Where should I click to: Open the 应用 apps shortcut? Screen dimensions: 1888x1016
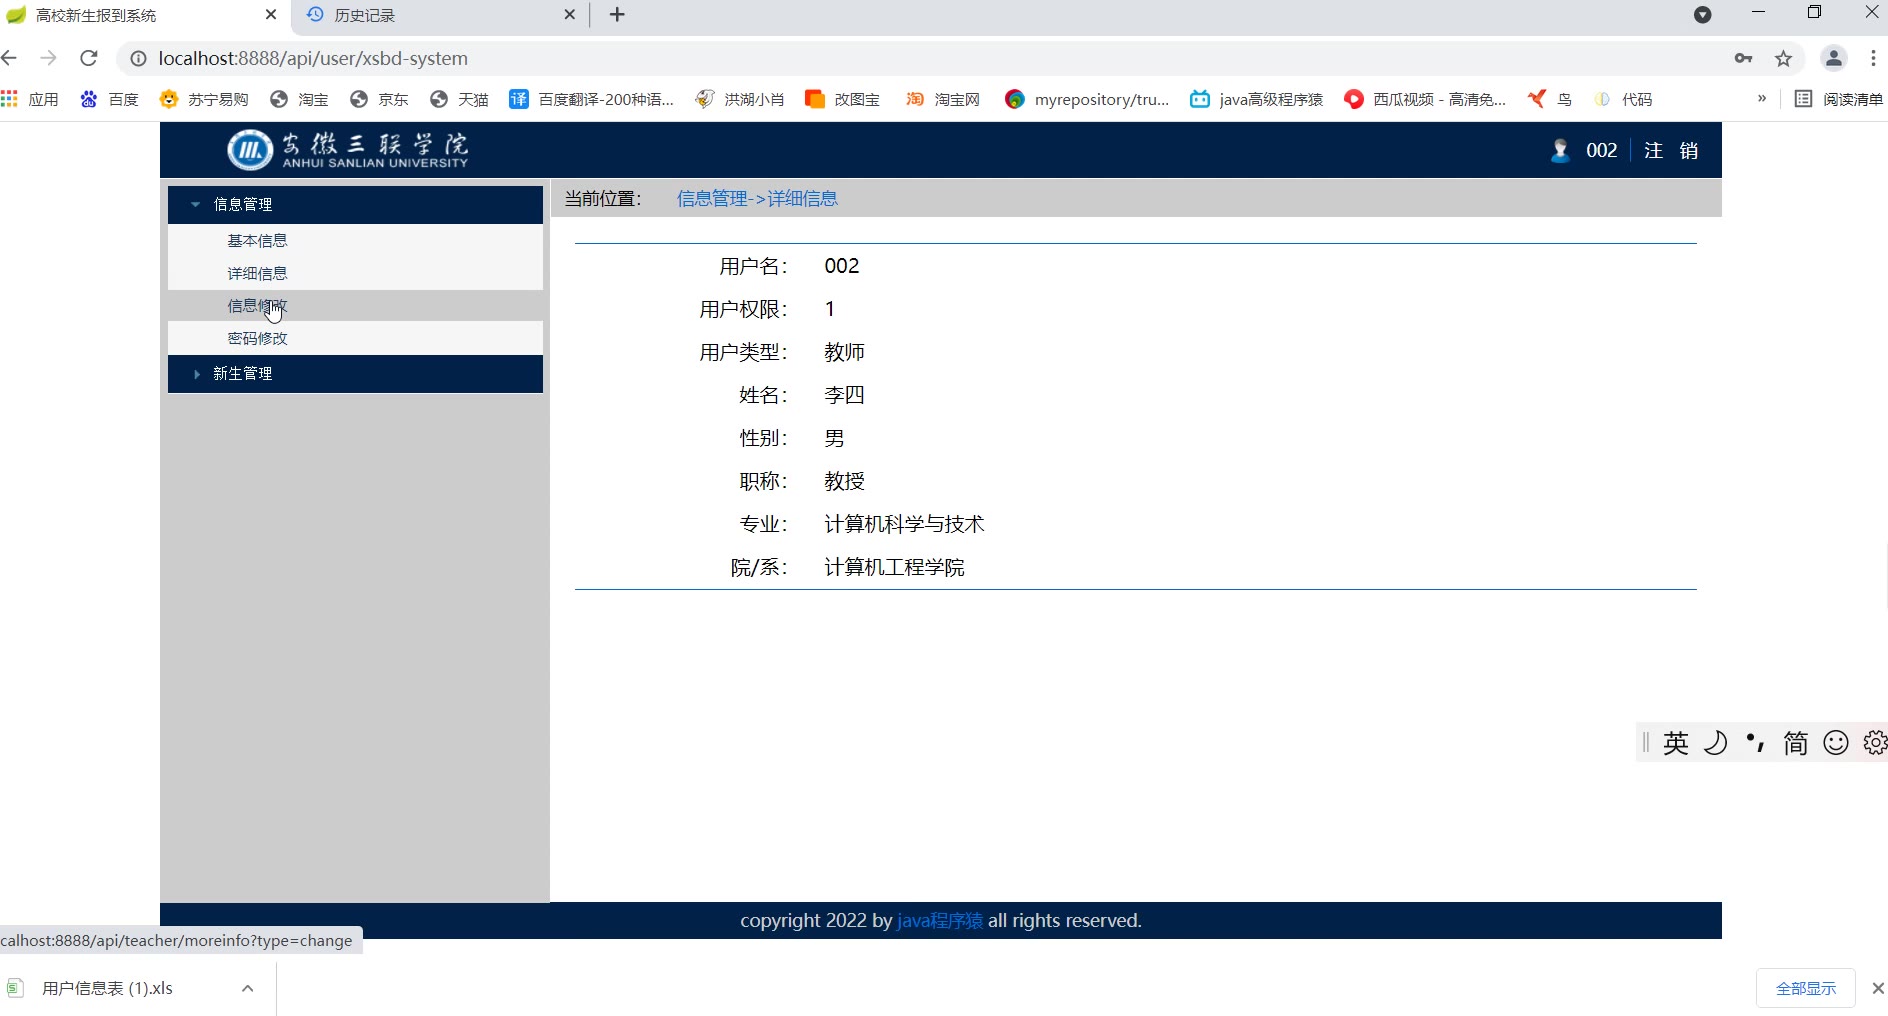click(x=30, y=99)
